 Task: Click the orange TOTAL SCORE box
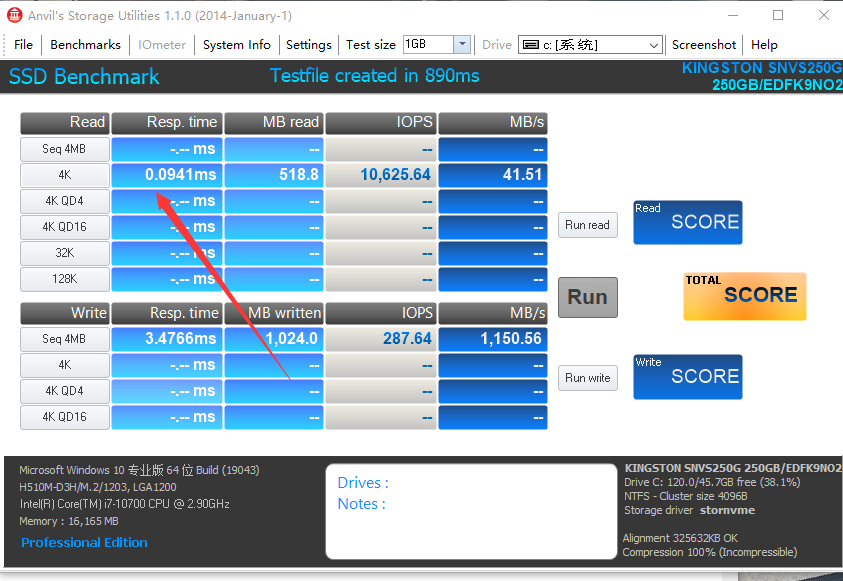click(744, 296)
